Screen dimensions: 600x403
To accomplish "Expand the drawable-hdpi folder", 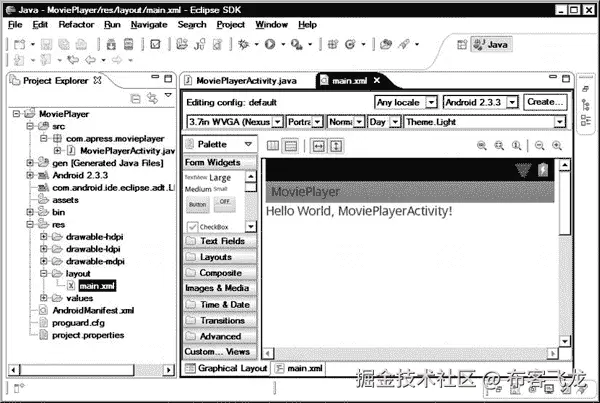I will [44, 237].
